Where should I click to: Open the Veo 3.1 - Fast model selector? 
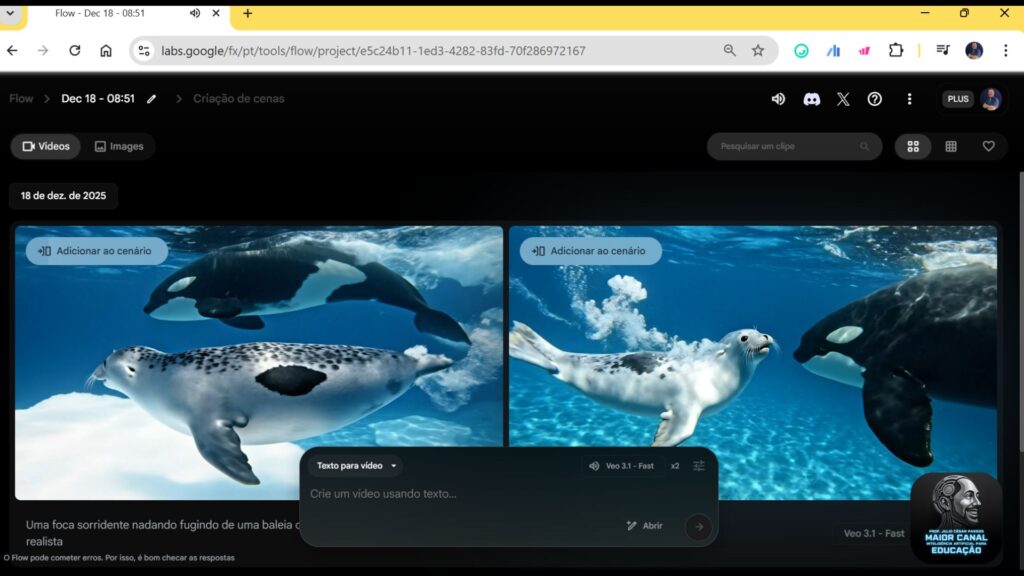coord(622,465)
